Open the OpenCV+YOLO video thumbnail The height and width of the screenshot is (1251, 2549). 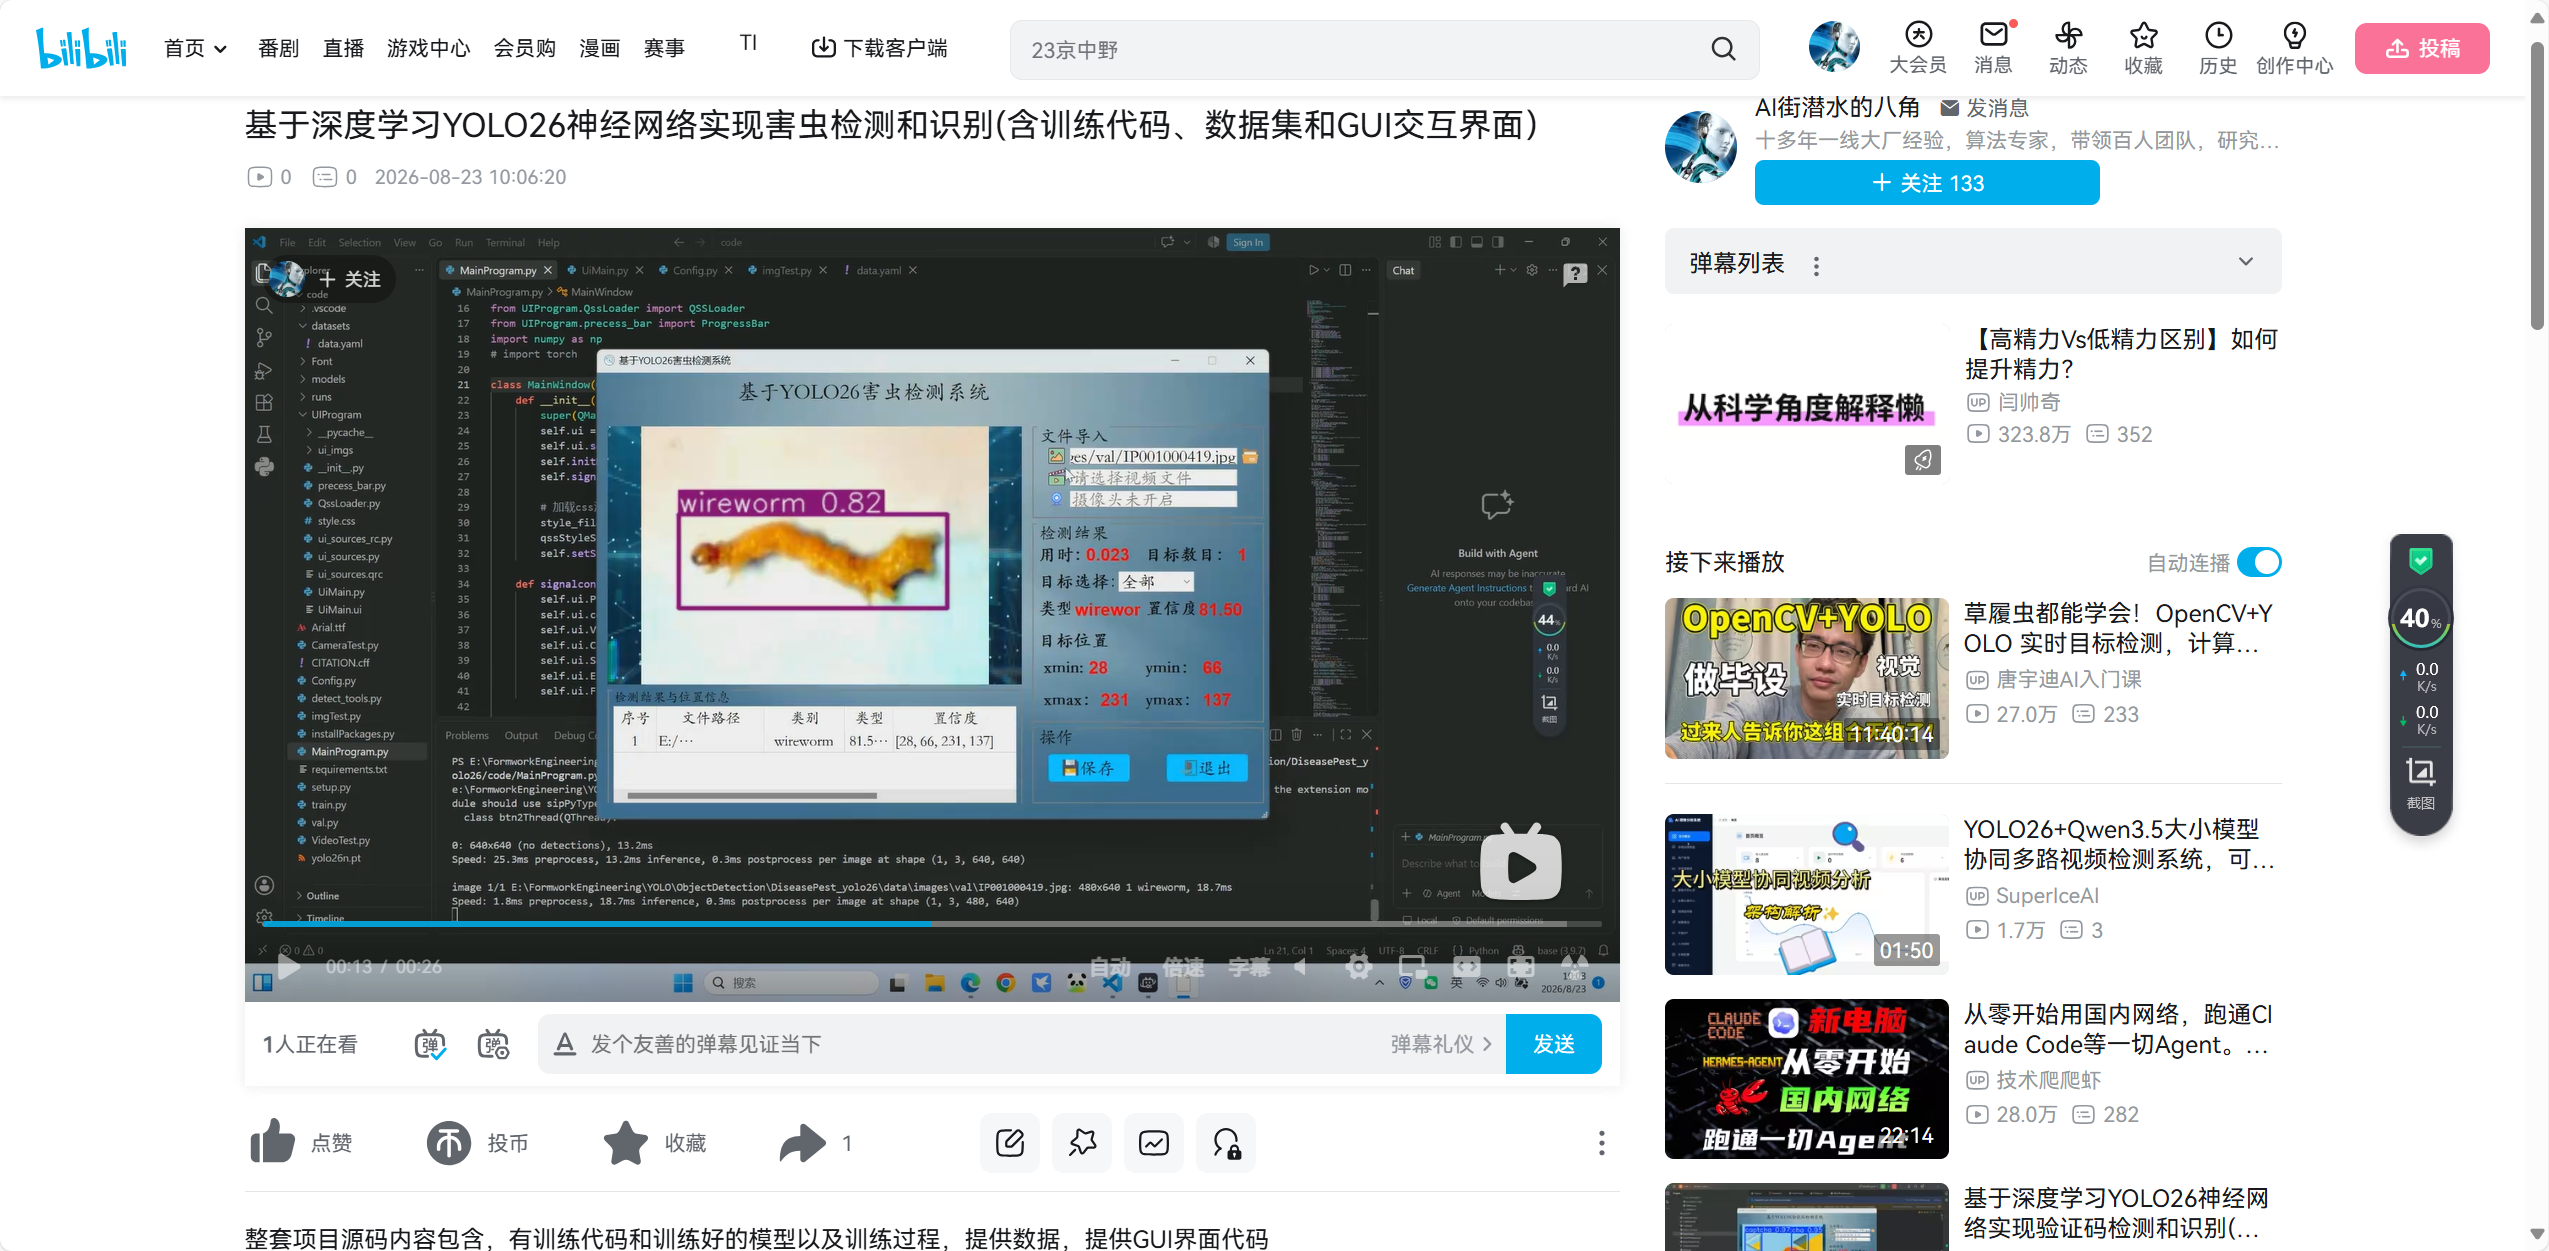[x=1806, y=678]
